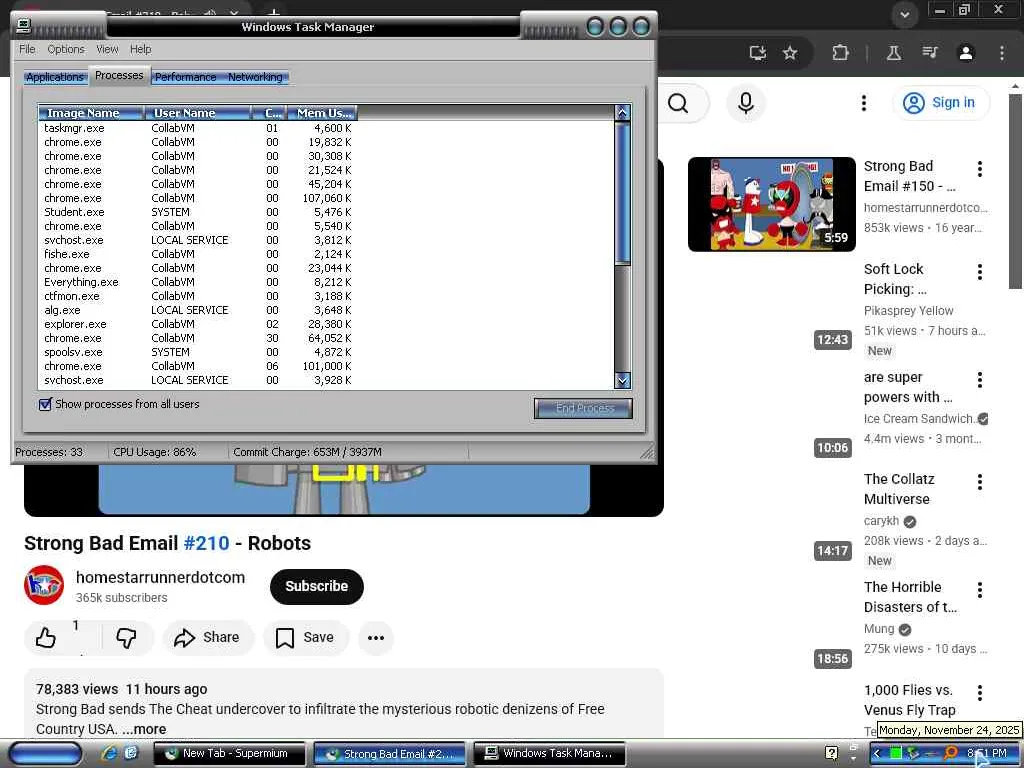Switch to the Networking tab
Viewport: 1024px width, 768px height.
[255, 77]
